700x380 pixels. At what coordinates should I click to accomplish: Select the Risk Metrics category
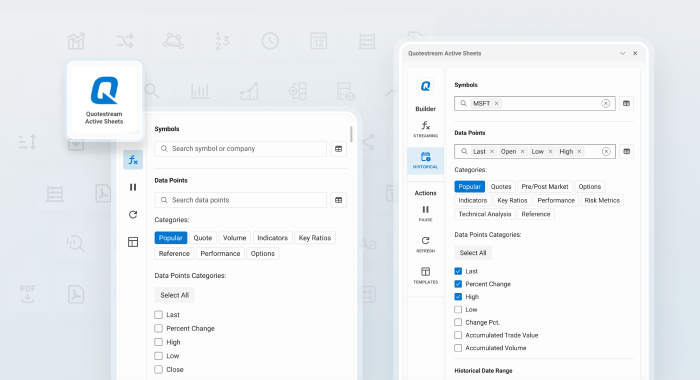[x=602, y=200]
